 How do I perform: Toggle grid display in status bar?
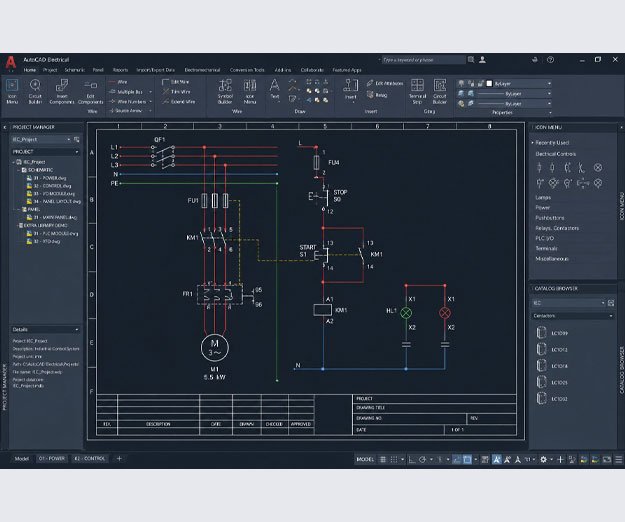(x=383, y=459)
